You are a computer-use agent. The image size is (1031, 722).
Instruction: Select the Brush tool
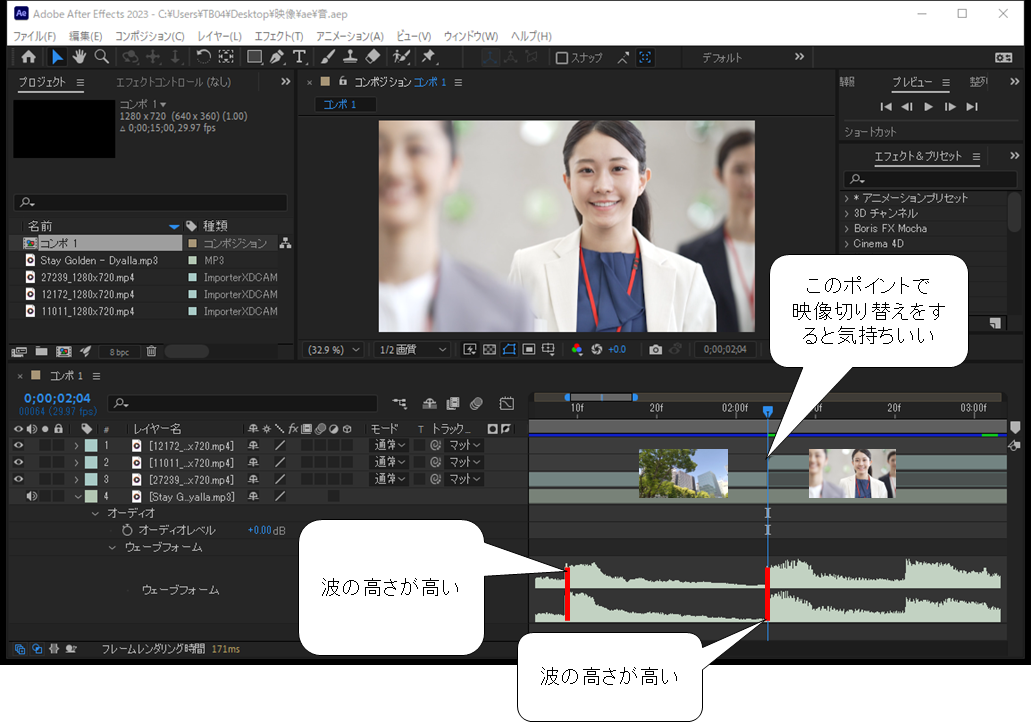327,57
